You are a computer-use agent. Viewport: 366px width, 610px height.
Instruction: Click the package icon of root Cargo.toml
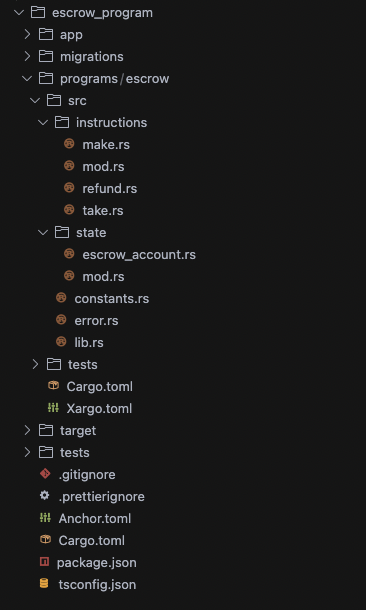[46, 540]
